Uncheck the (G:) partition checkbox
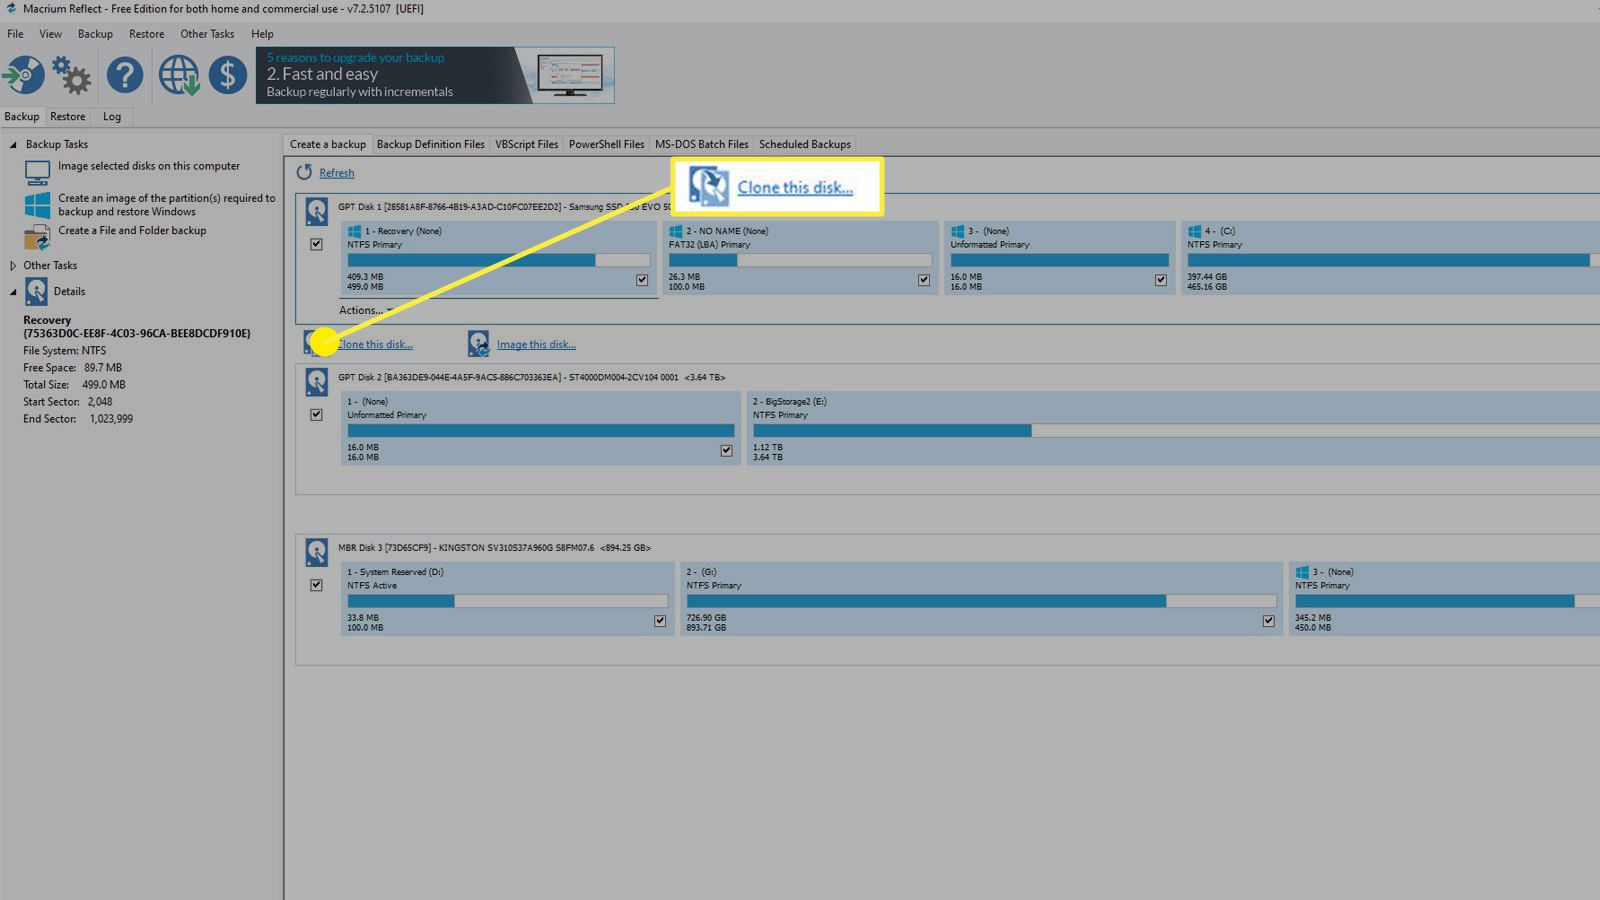This screenshot has width=1600, height=900. click(x=1269, y=621)
